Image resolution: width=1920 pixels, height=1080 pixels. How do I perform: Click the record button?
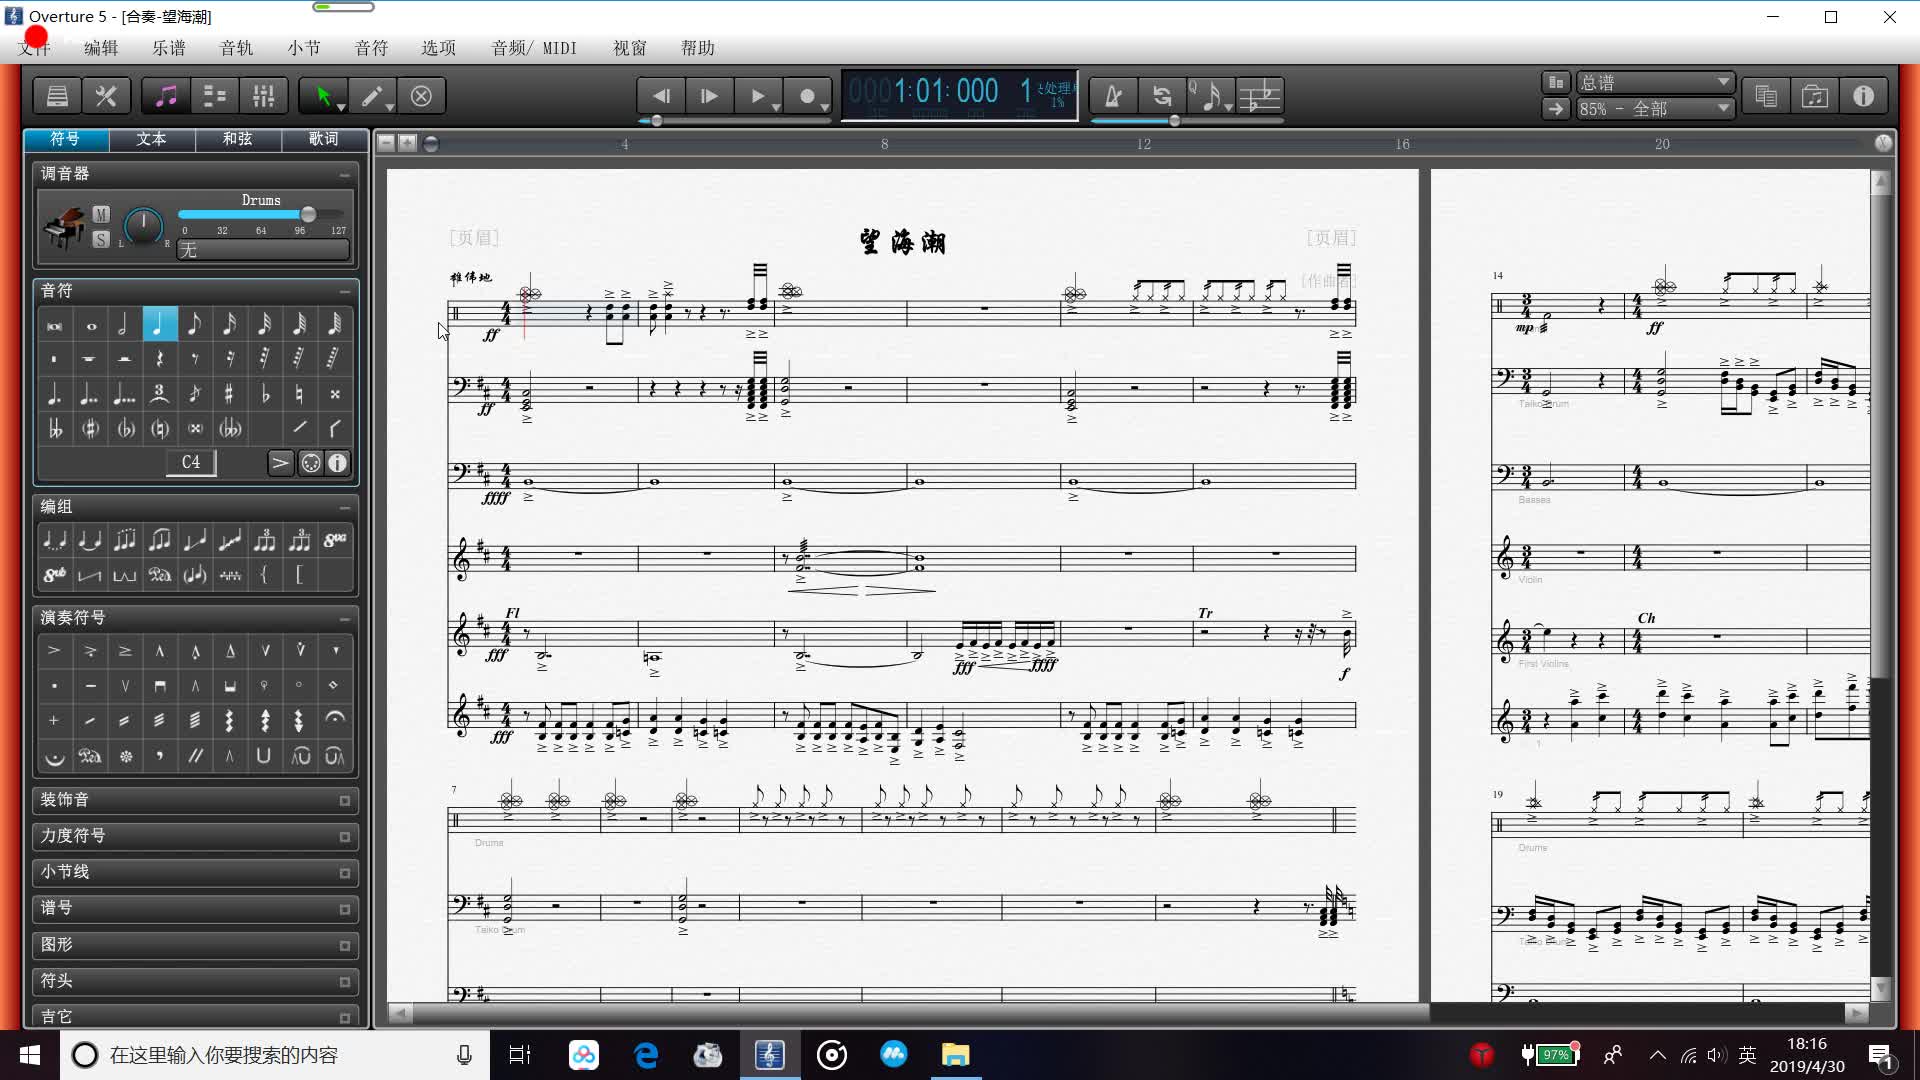[808, 96]
